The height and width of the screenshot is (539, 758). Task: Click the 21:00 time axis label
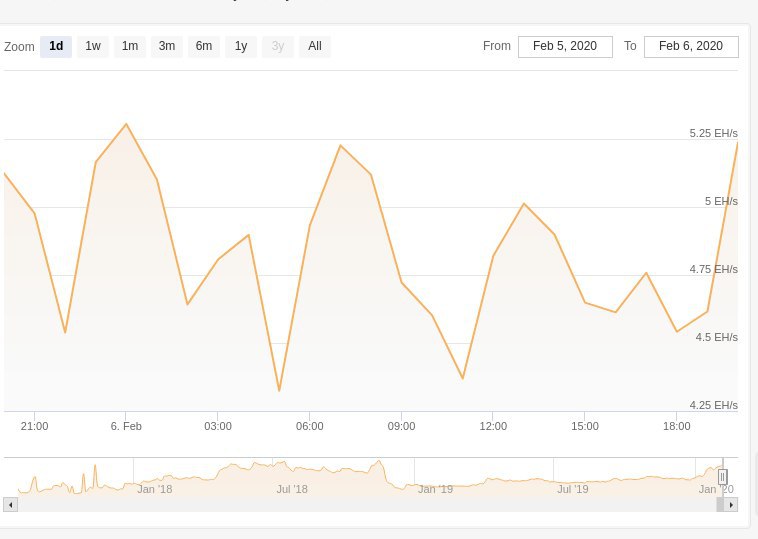pos(34,426)
